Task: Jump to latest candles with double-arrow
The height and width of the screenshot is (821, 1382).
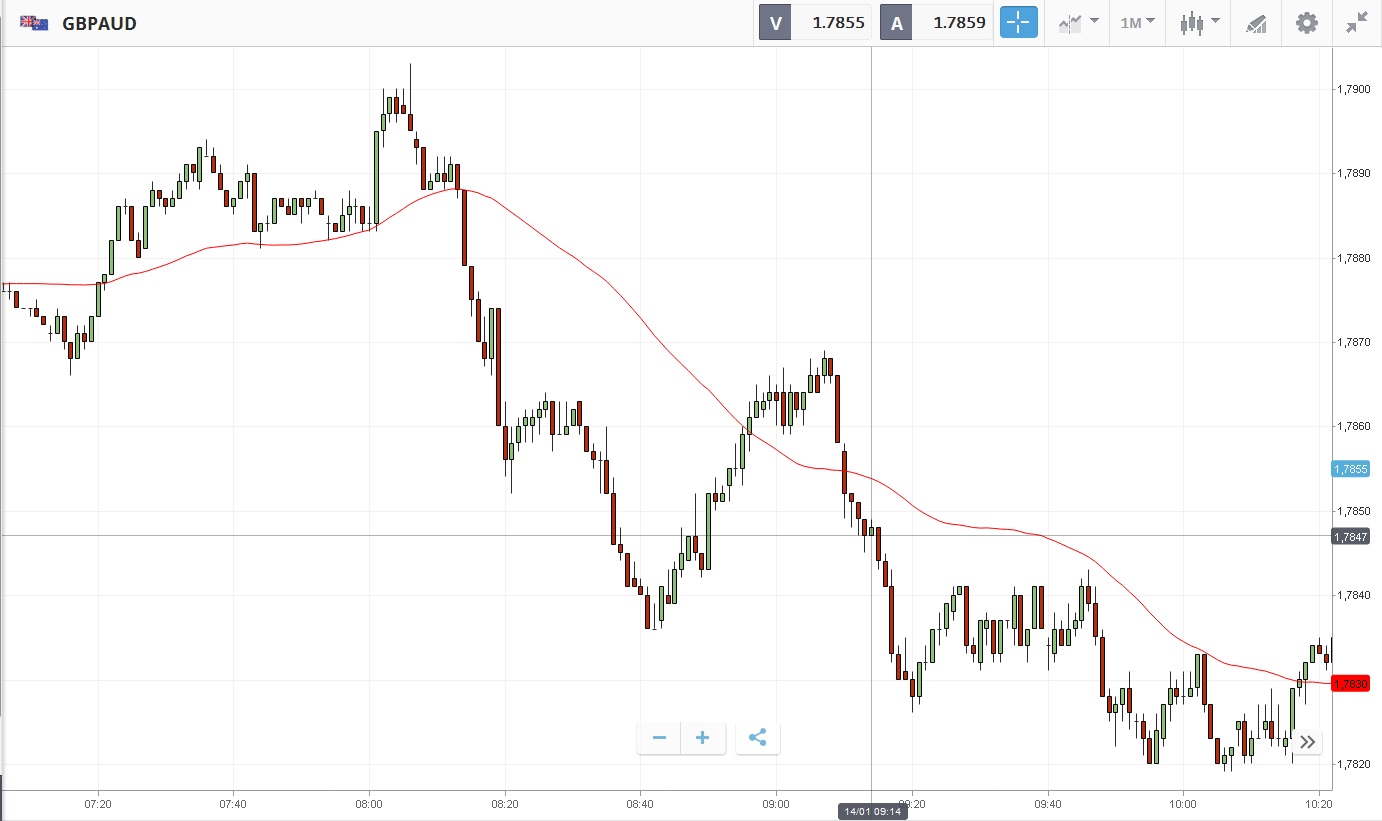Action: click(x=1307, y=742)
